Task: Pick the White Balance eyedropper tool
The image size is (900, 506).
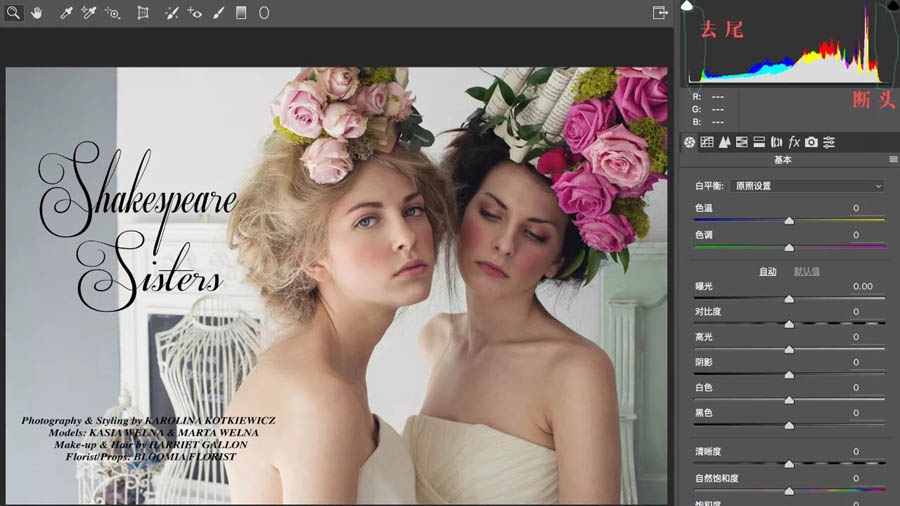Action: pyautogui.click(x=66, y=13)
